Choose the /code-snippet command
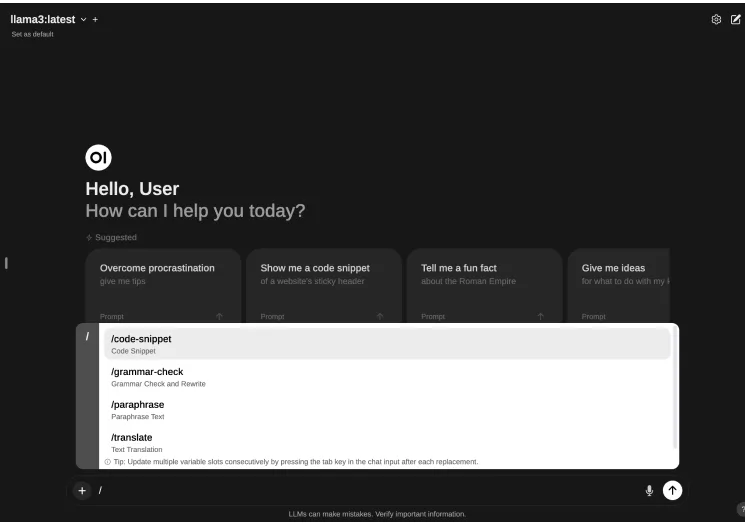 387,344
